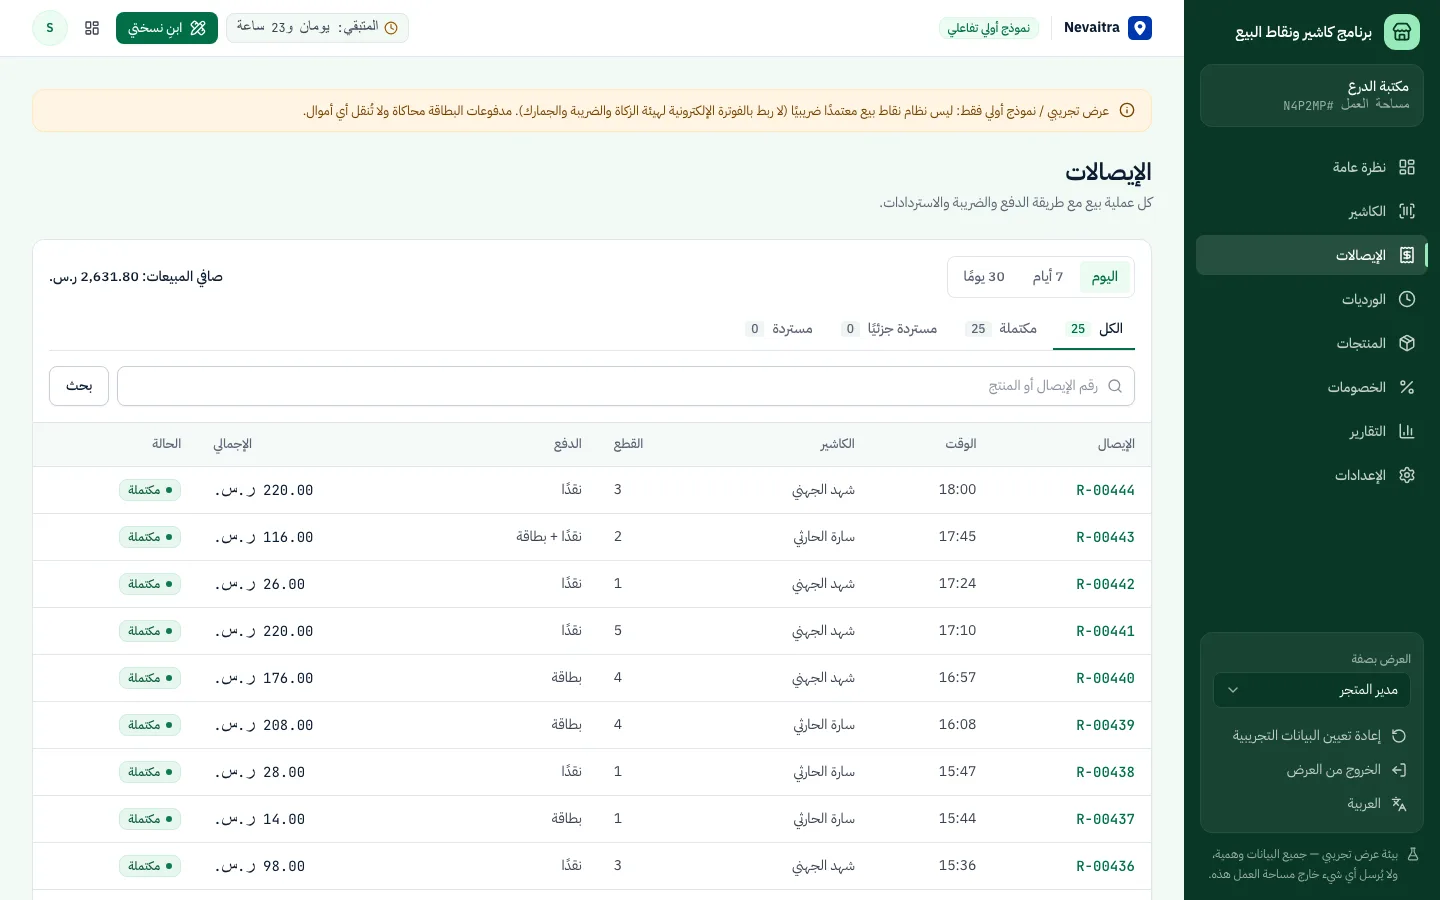Click the الإيصالات receipt icon

point(1407,255)
